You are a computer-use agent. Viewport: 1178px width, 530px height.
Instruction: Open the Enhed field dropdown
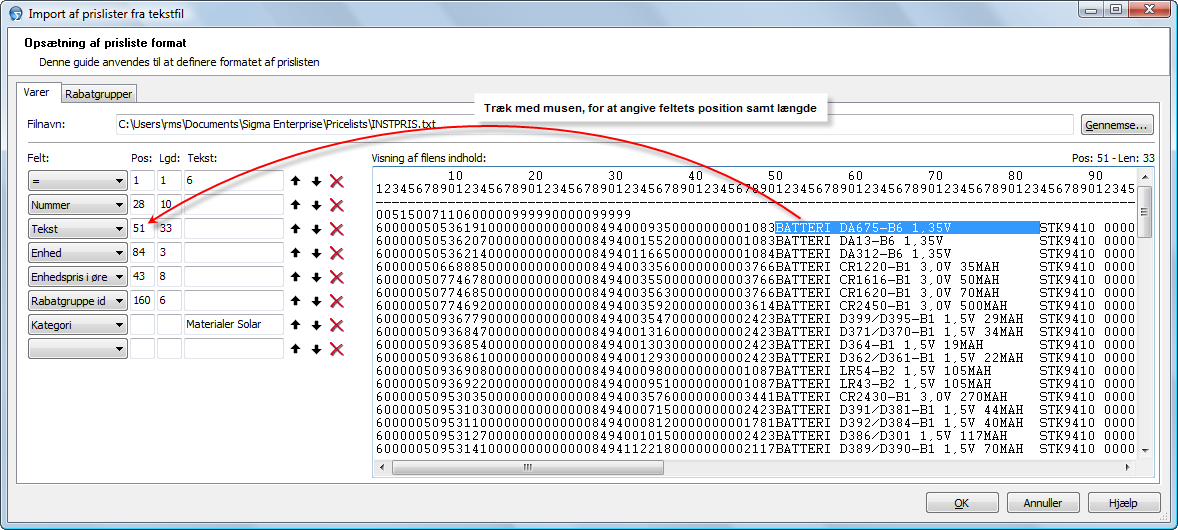pyautogui.click(x=77, y=253)
